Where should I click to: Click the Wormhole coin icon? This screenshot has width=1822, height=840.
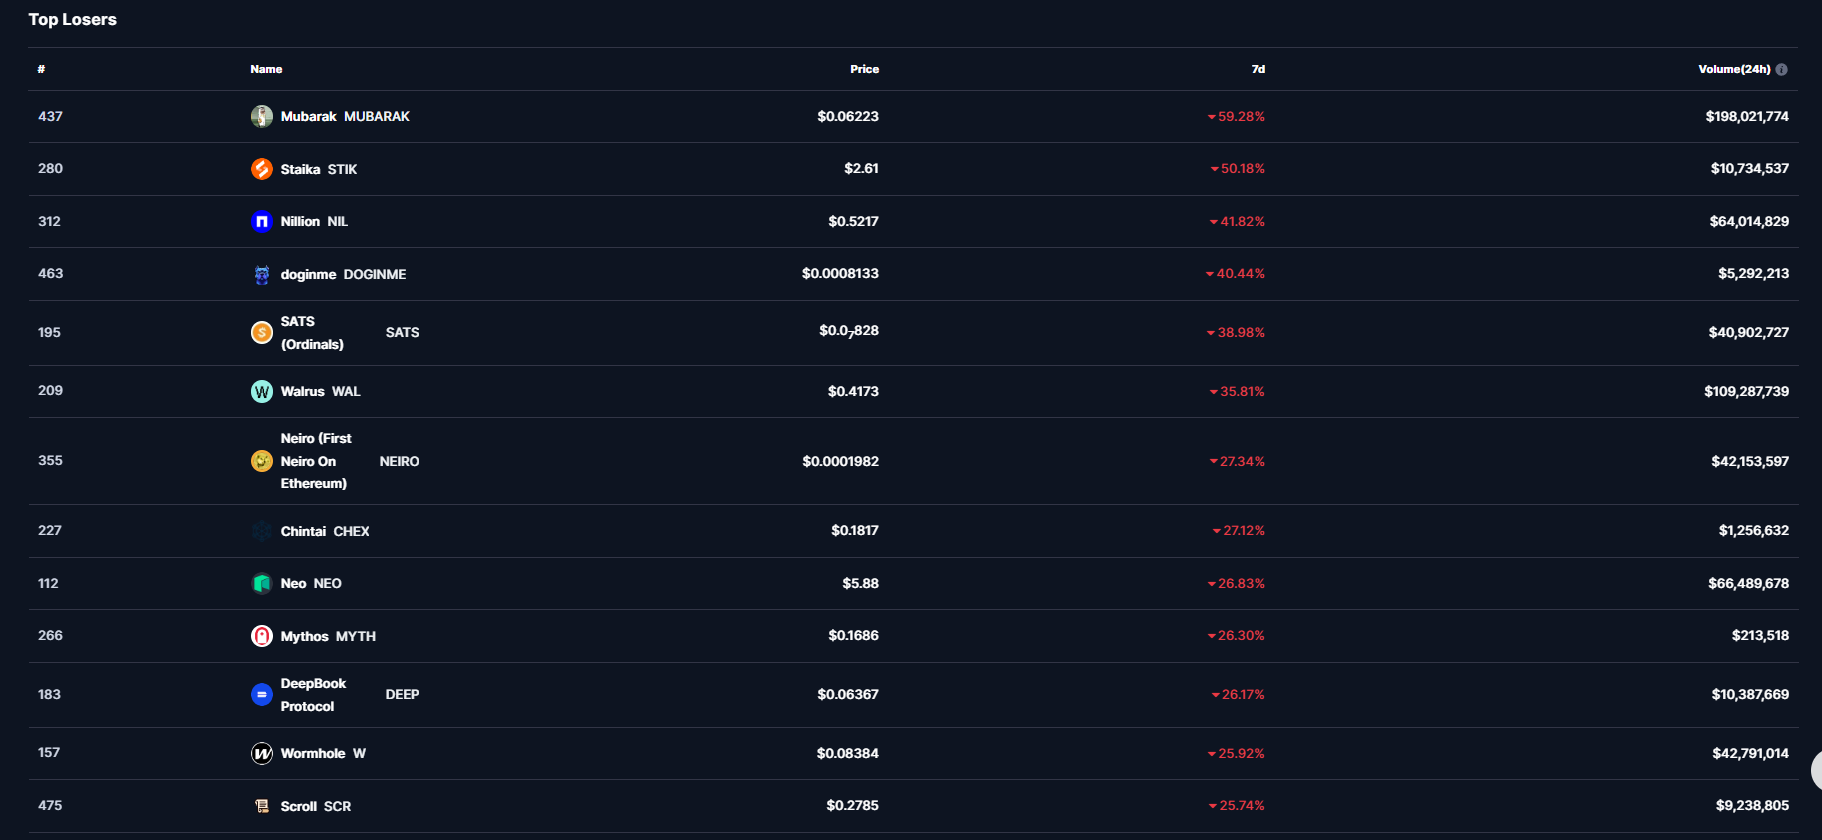click(x=262, y=754)
